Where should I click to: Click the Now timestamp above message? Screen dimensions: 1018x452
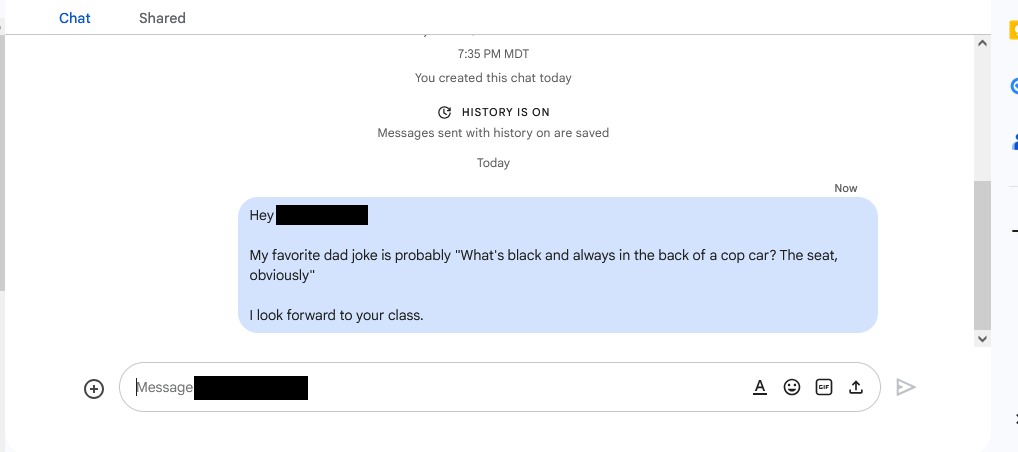click(846, 188)
